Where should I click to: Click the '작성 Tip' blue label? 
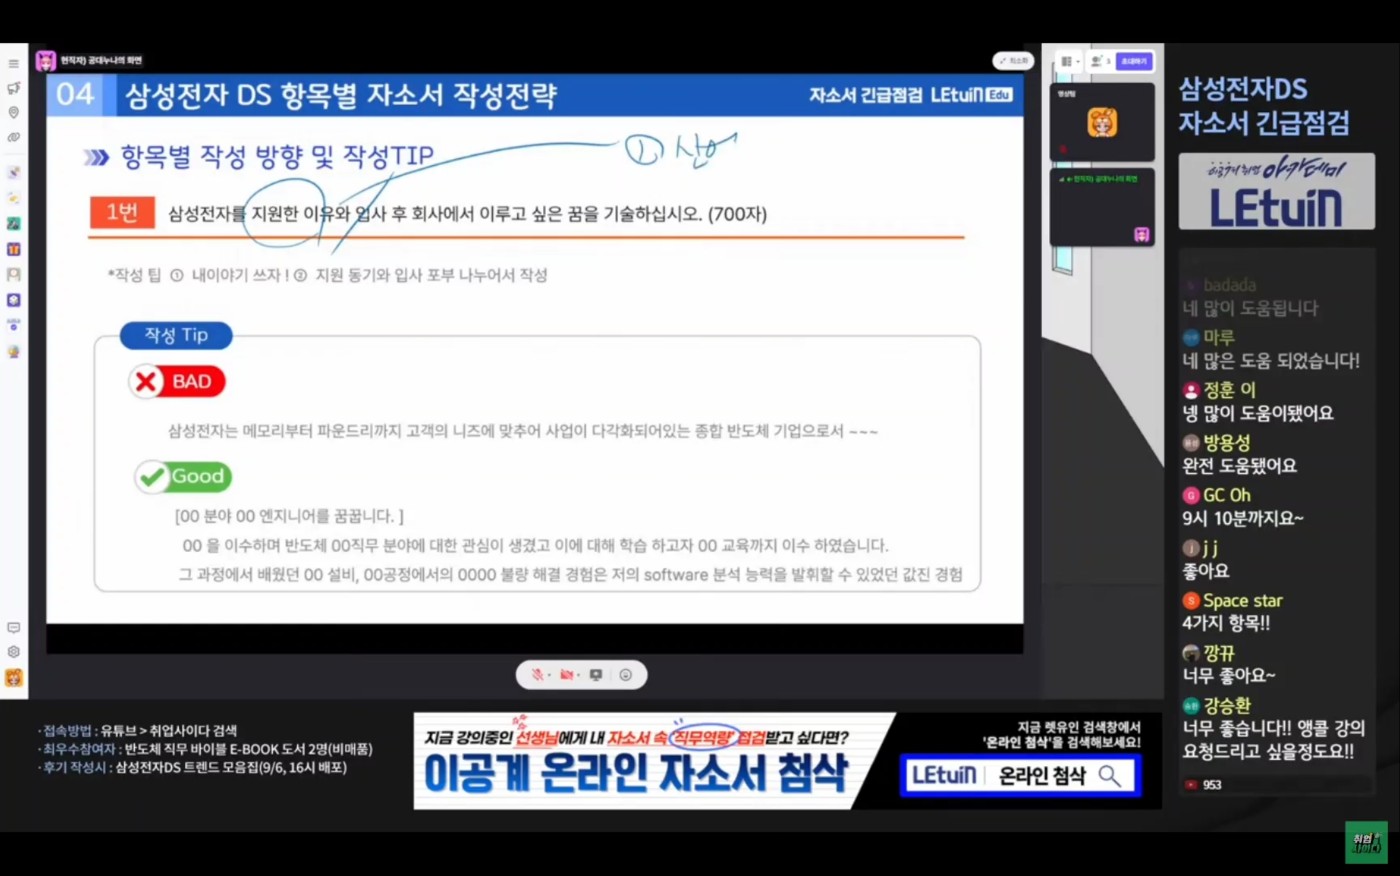[176, 335]
